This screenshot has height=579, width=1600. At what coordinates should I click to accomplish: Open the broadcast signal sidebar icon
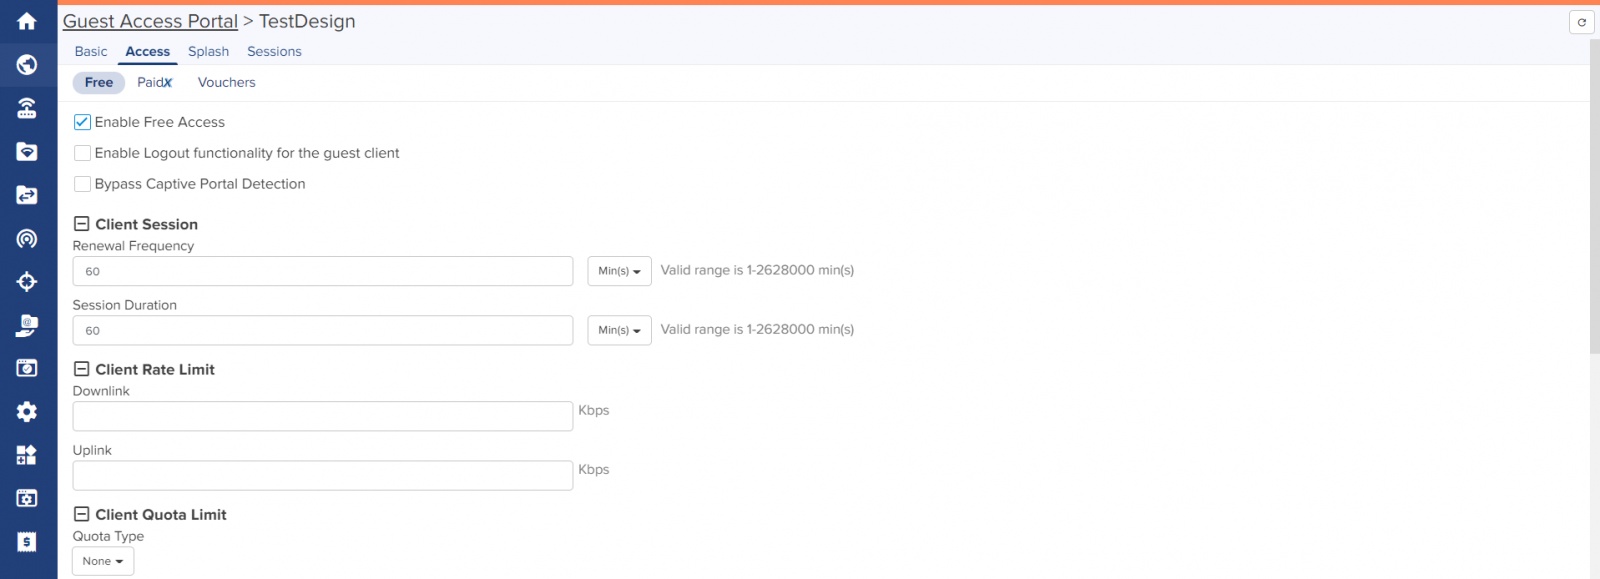27,239
